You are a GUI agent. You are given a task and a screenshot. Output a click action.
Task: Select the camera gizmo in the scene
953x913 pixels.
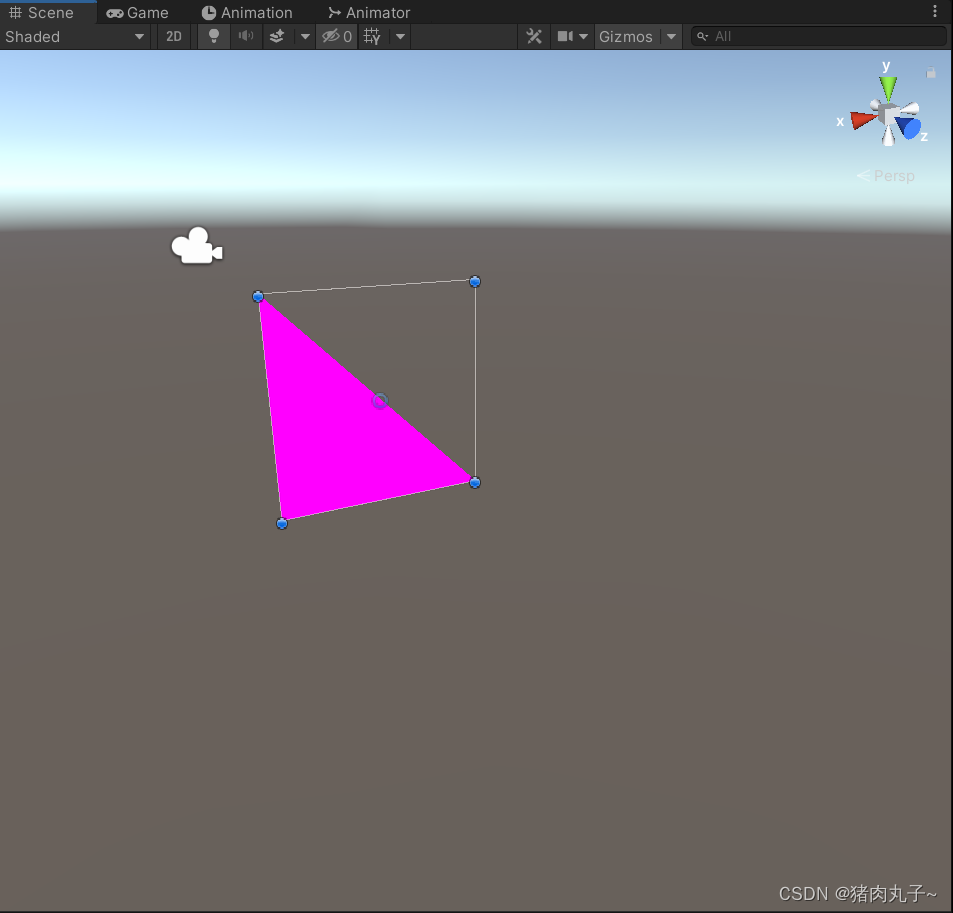196,245
